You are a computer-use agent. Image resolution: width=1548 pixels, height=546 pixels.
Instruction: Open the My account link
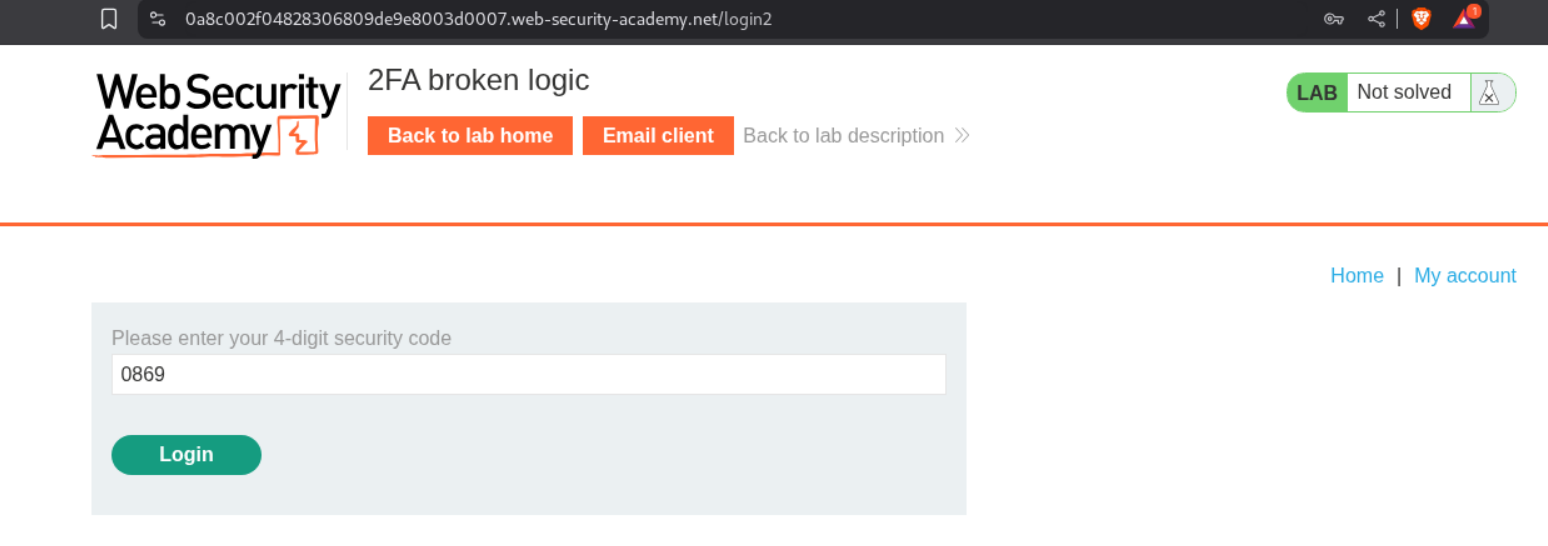click(1465, 276)
